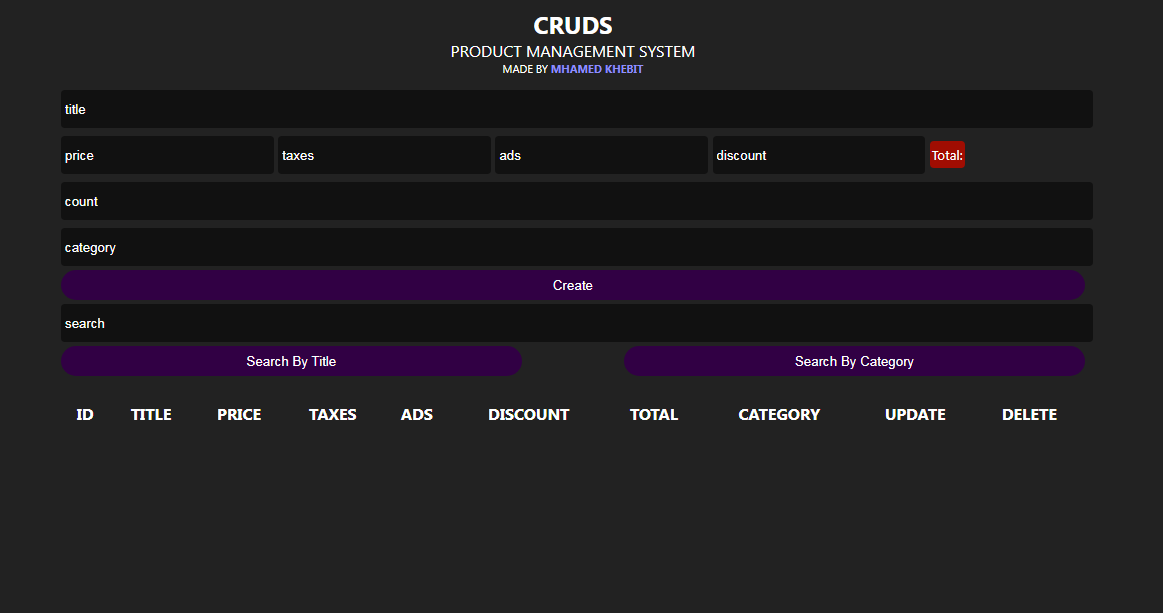Focus the price input box
Image resolution: width=1163 pixels, height=613 pixels.
coord(167,155)
